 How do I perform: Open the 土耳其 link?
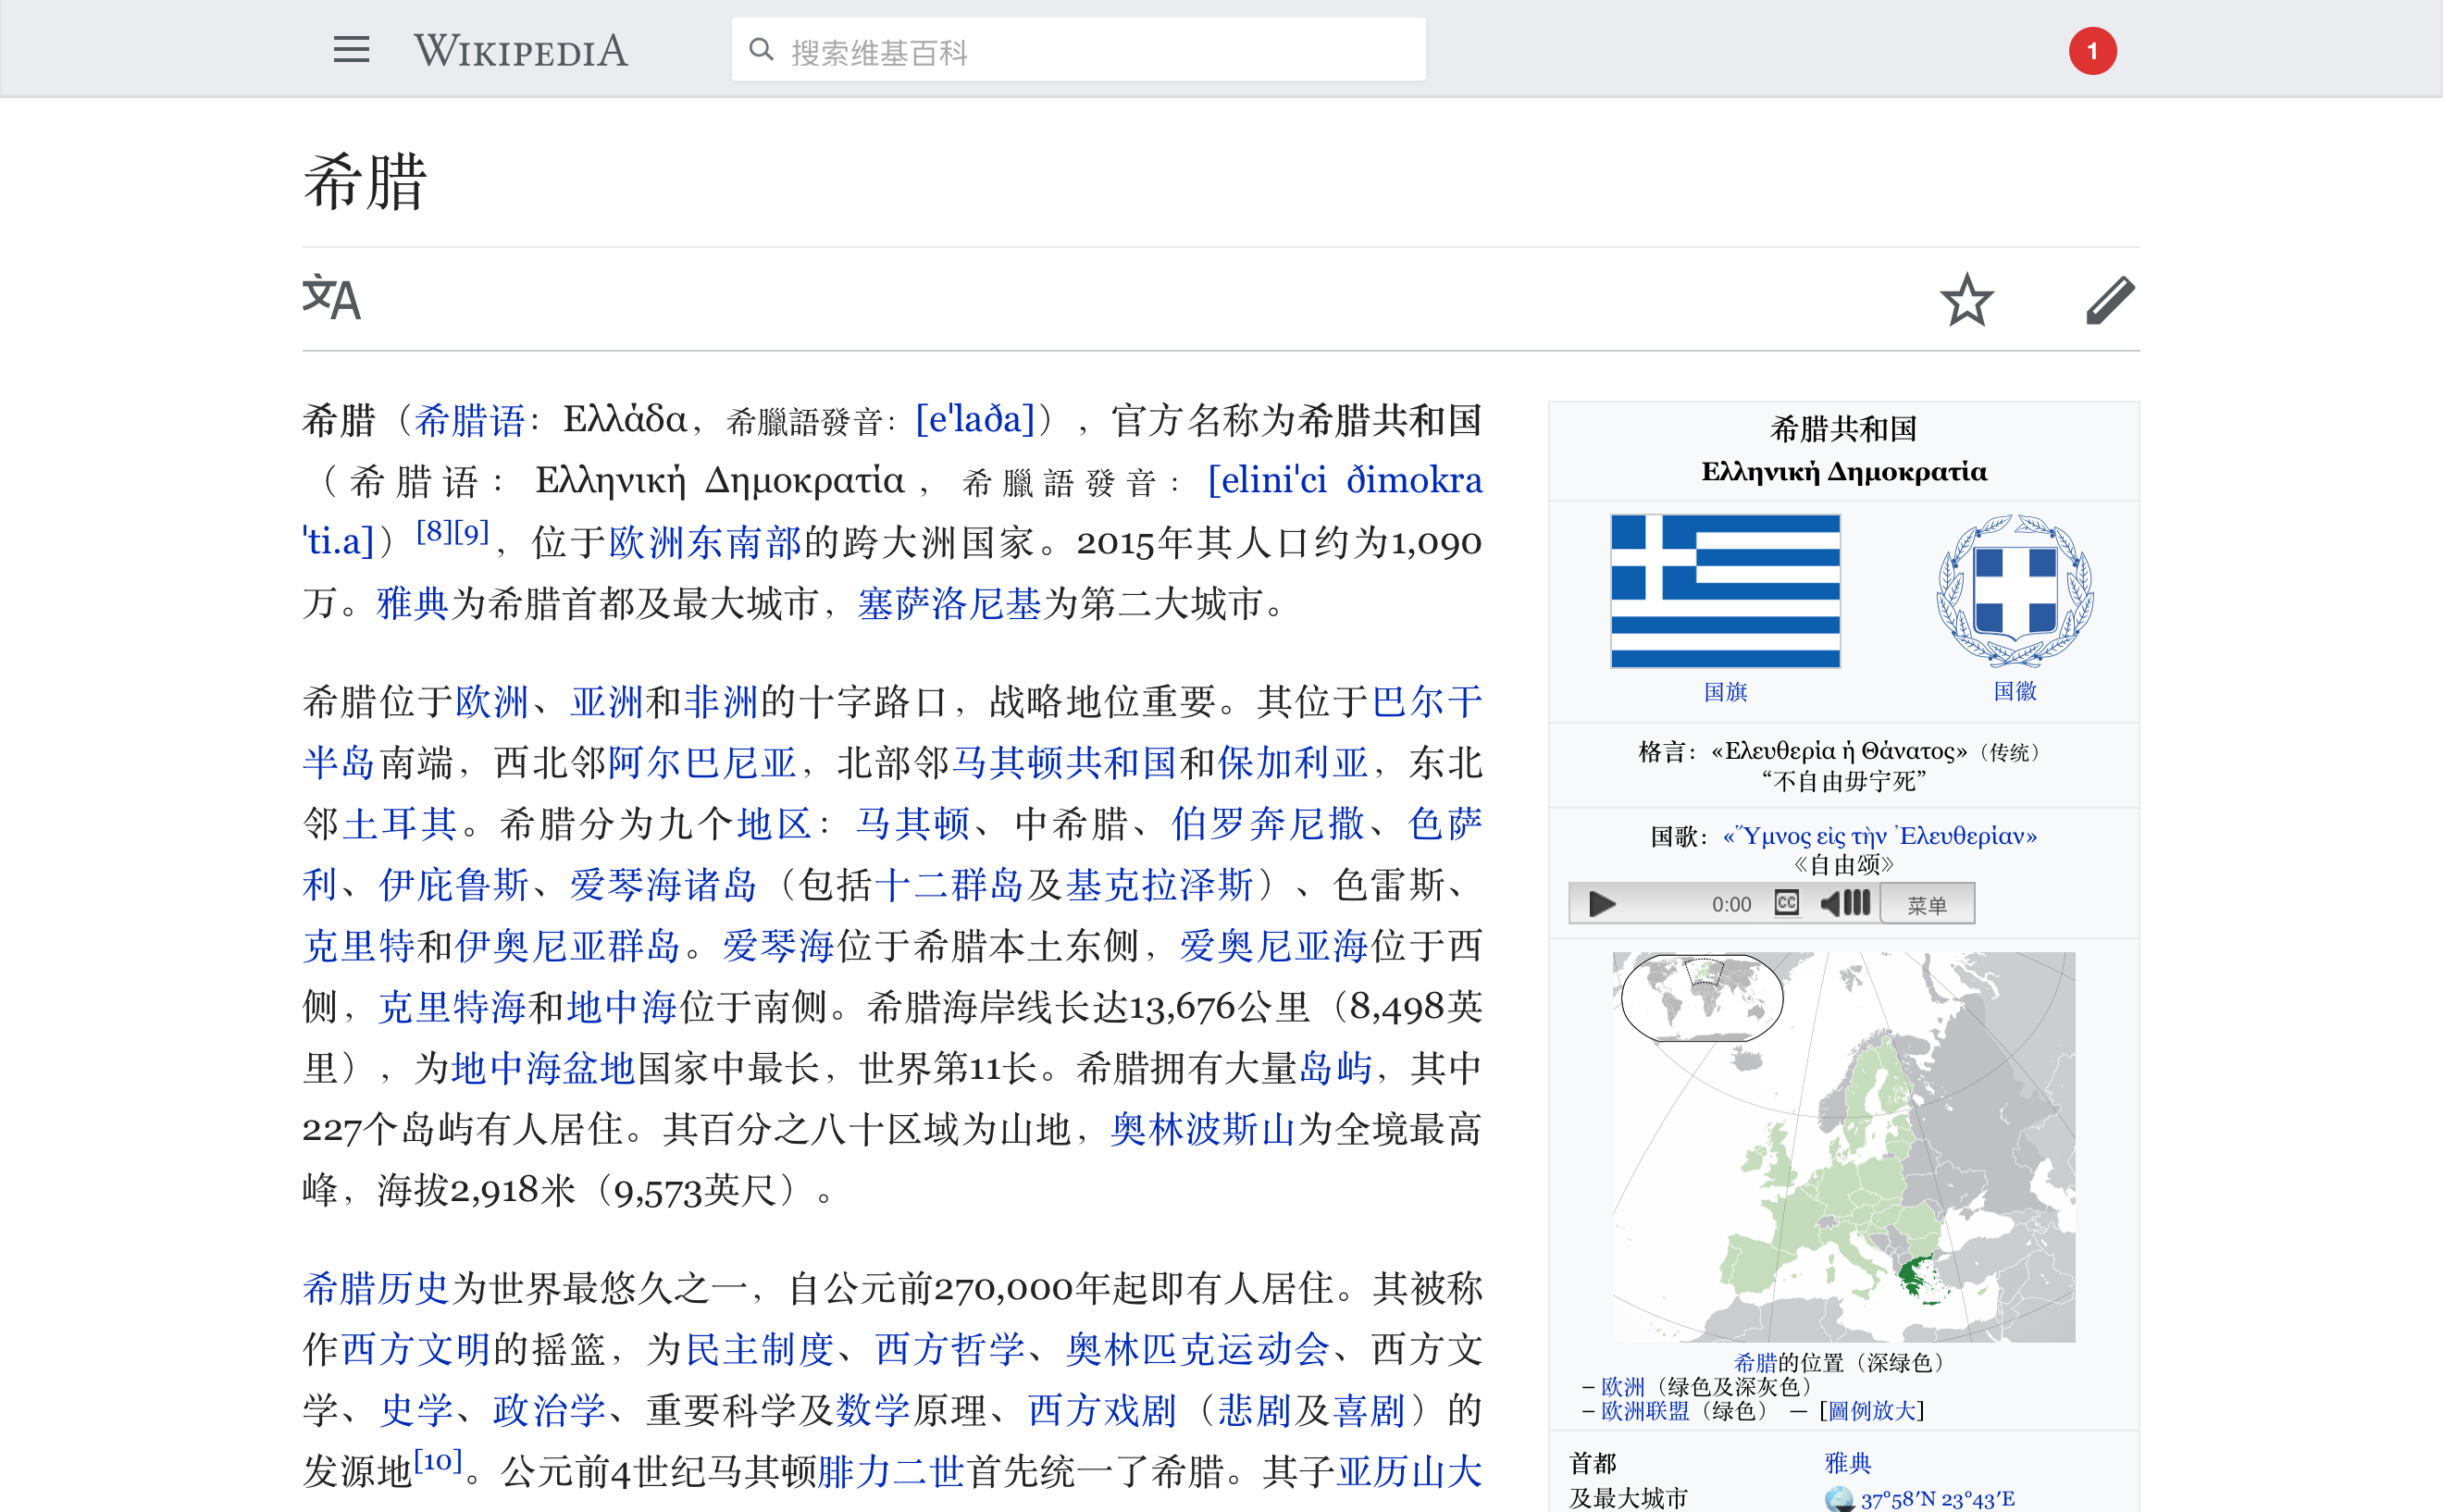pyautogui.click(x=400, y=824)
